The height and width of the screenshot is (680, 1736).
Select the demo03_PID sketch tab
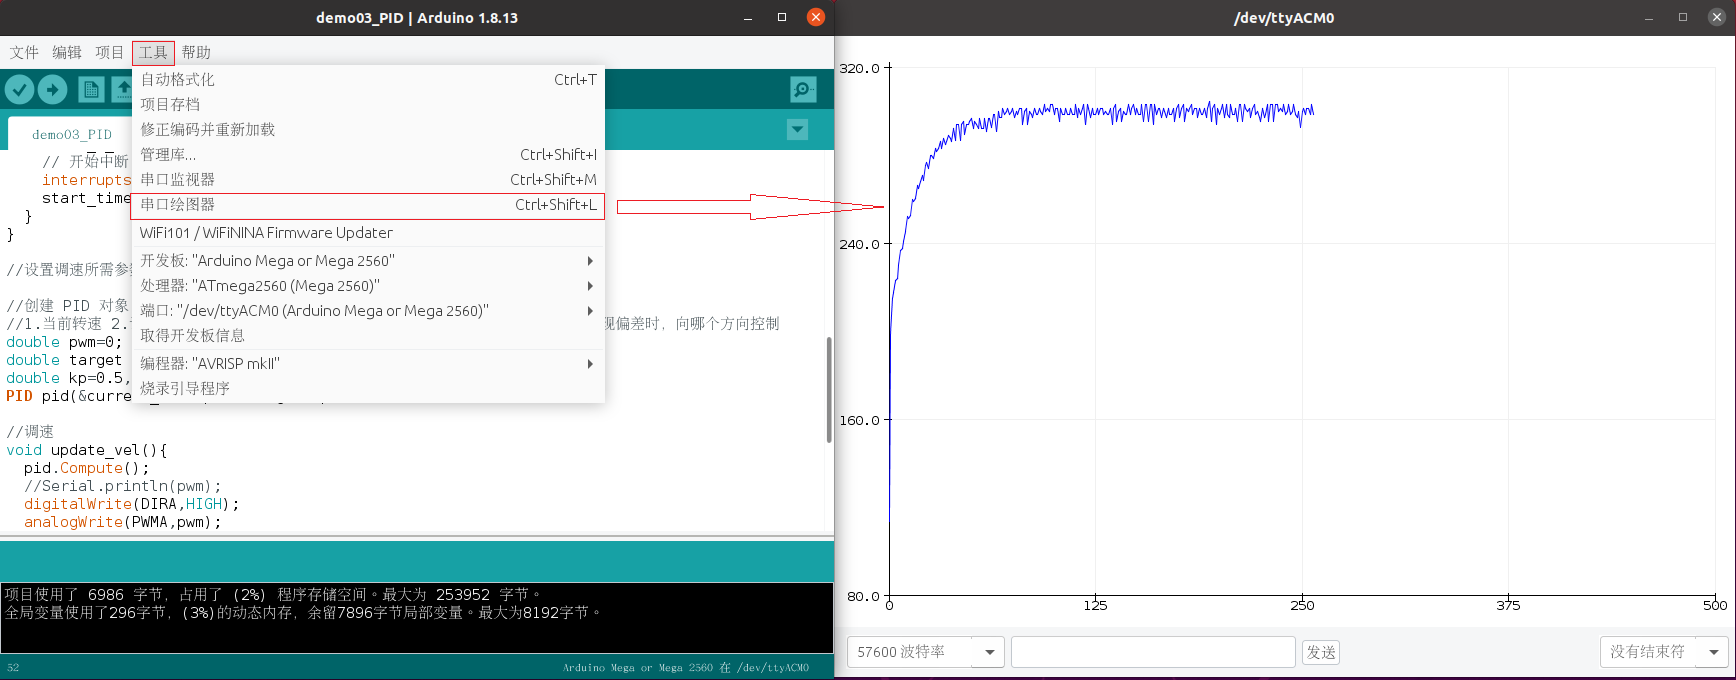click(71, 134)
